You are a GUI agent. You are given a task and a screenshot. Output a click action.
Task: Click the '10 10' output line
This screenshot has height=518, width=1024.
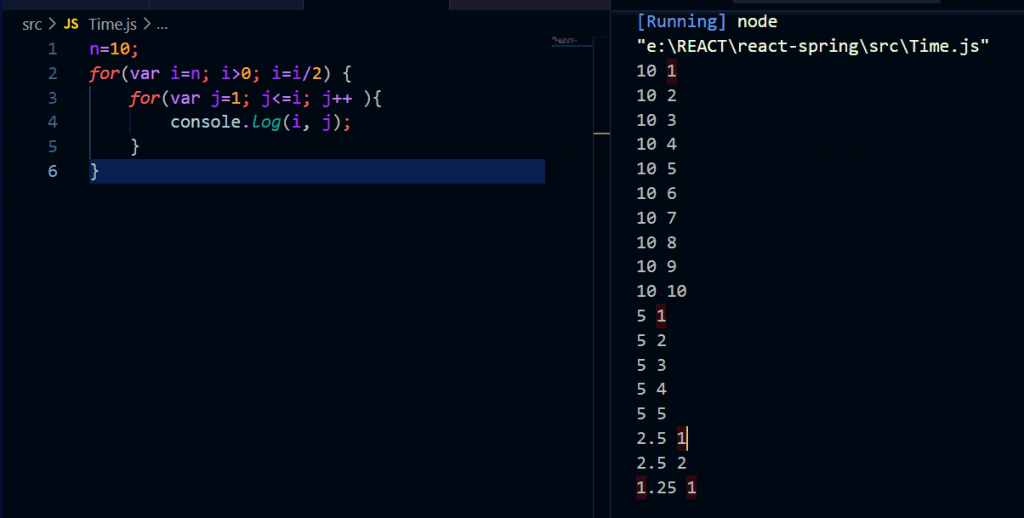661,291
